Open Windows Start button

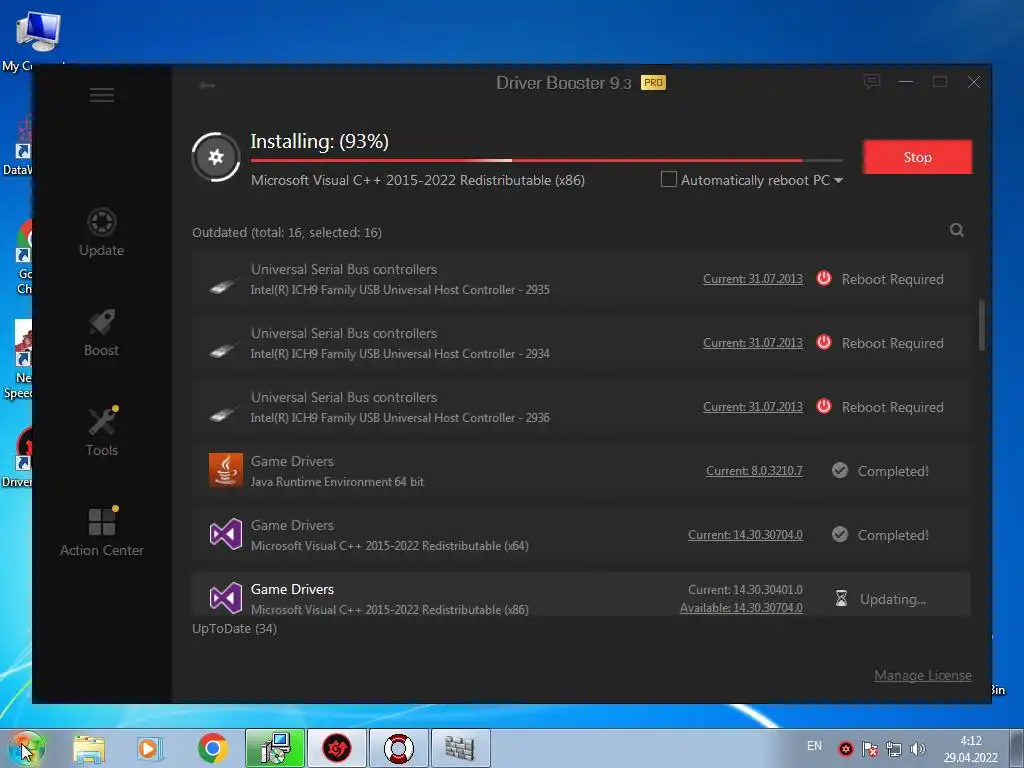[x=26, y=748]
